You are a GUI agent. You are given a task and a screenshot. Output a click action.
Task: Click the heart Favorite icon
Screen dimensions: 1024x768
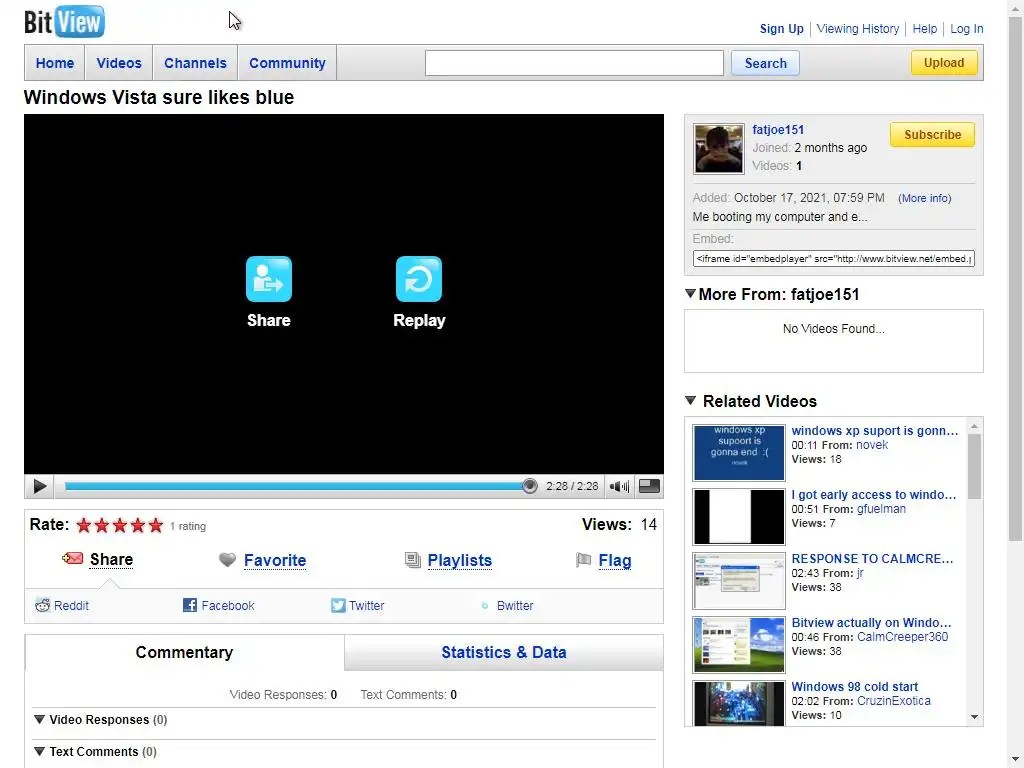tap(227, 560)
